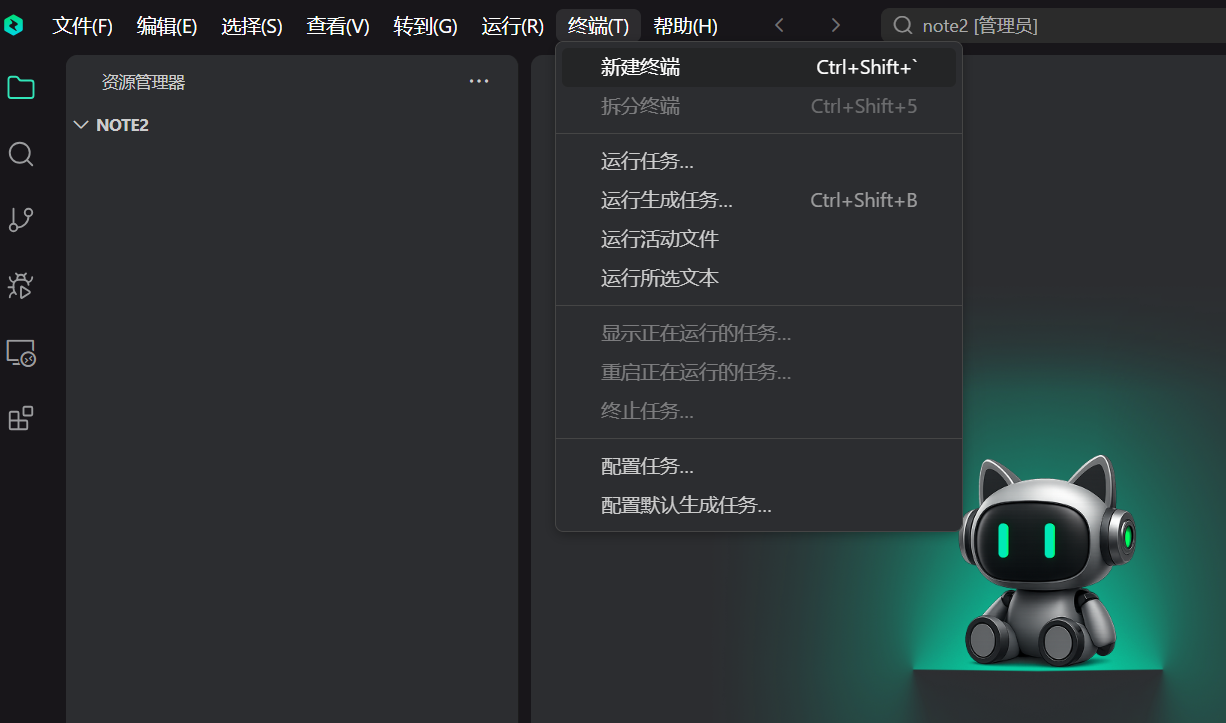Open the 文件(F) menu

[x=82, y=26]
